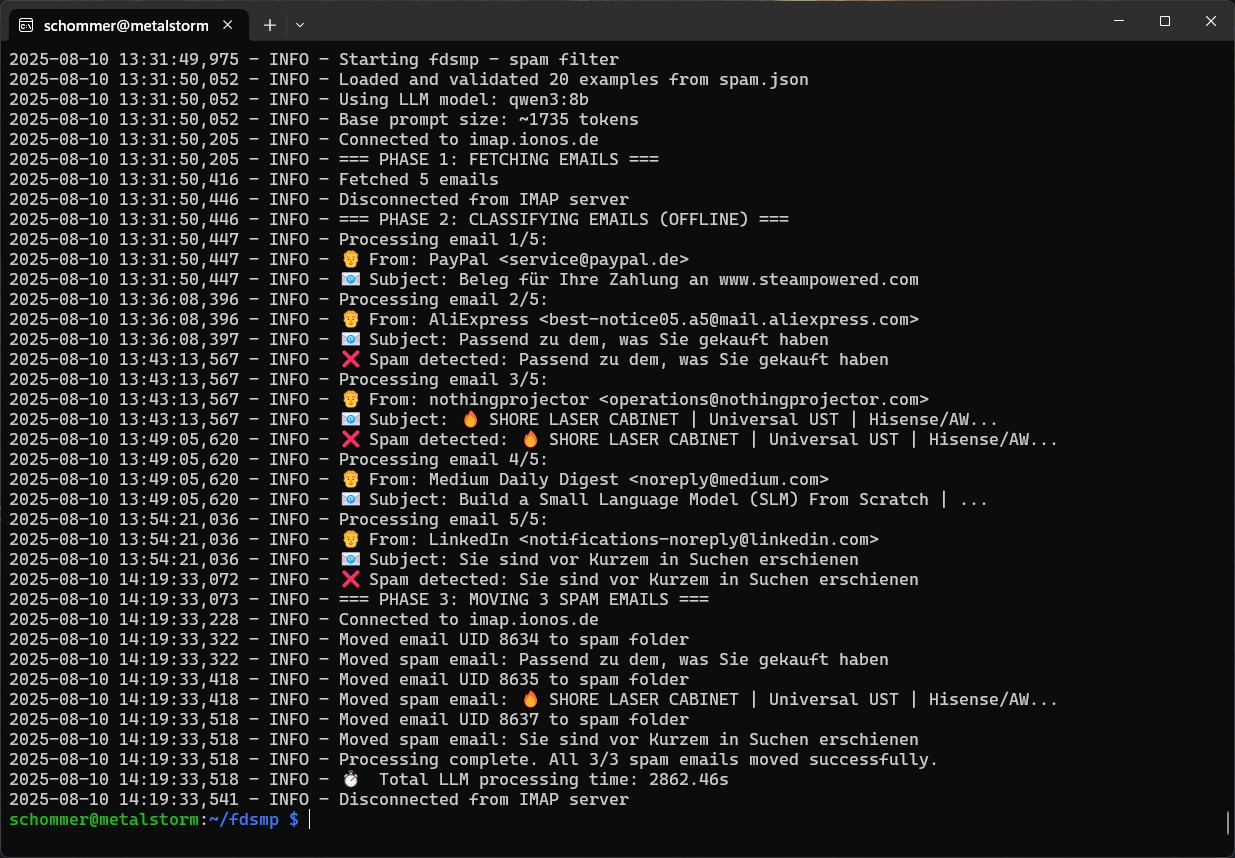Image resolution: width=1235 pixels, height=858 pixels.
Task: Click the red X before 'Spam detected: Sie sind vor Kurzem'
Action: (x=349, y=579)
